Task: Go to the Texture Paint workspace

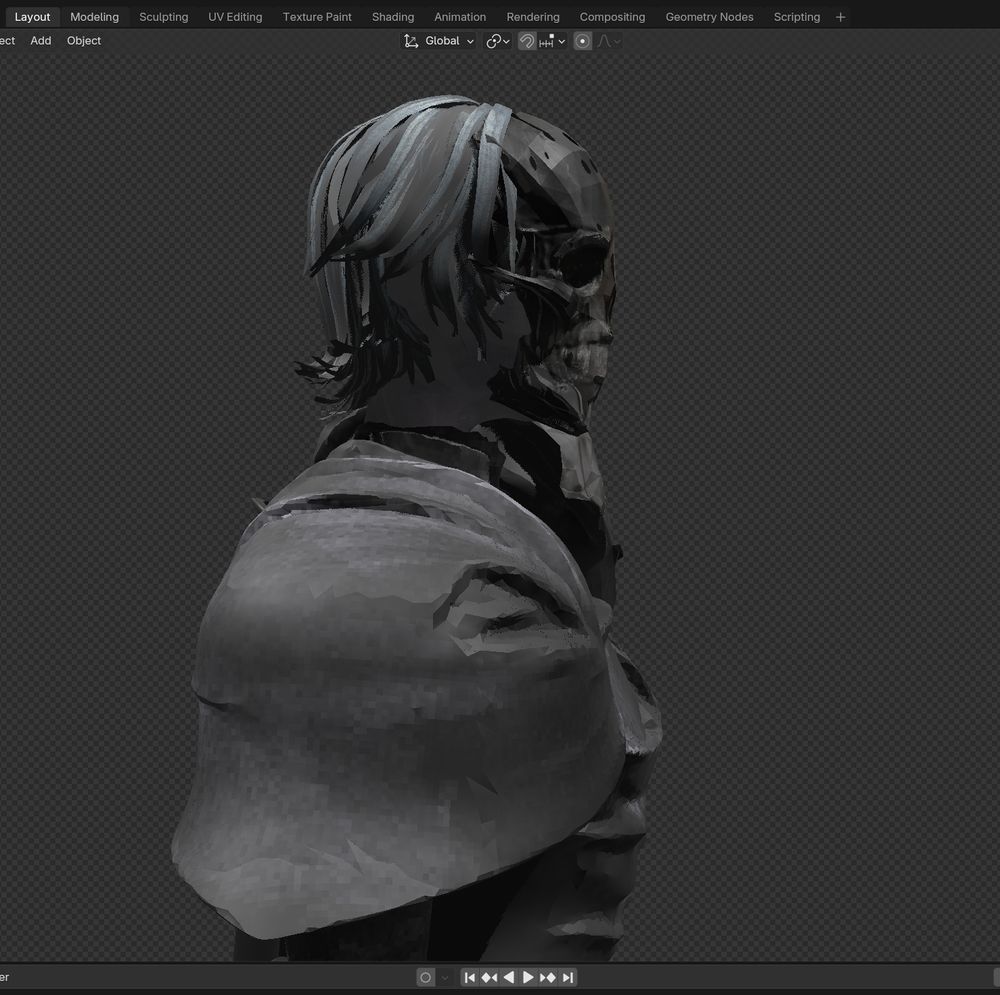Action: point(317,17)
